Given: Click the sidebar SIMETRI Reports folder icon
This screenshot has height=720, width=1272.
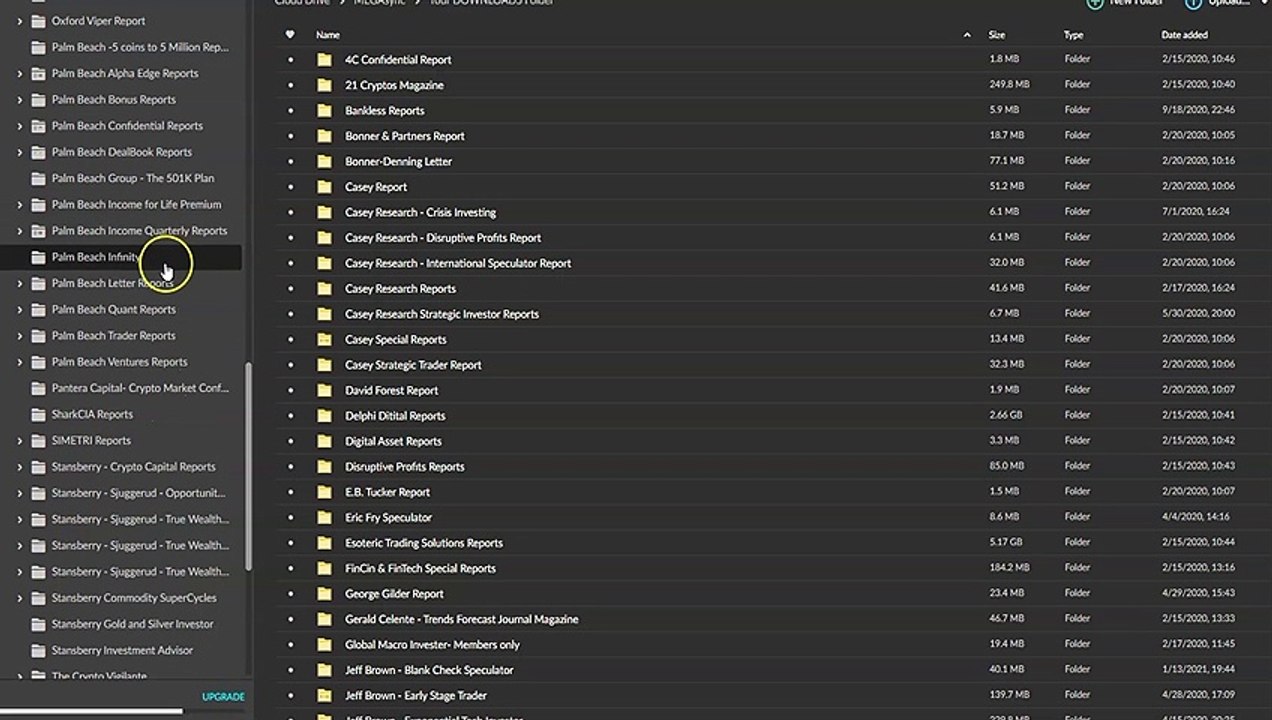Looking at the screenshot, I should click(39, 441).
